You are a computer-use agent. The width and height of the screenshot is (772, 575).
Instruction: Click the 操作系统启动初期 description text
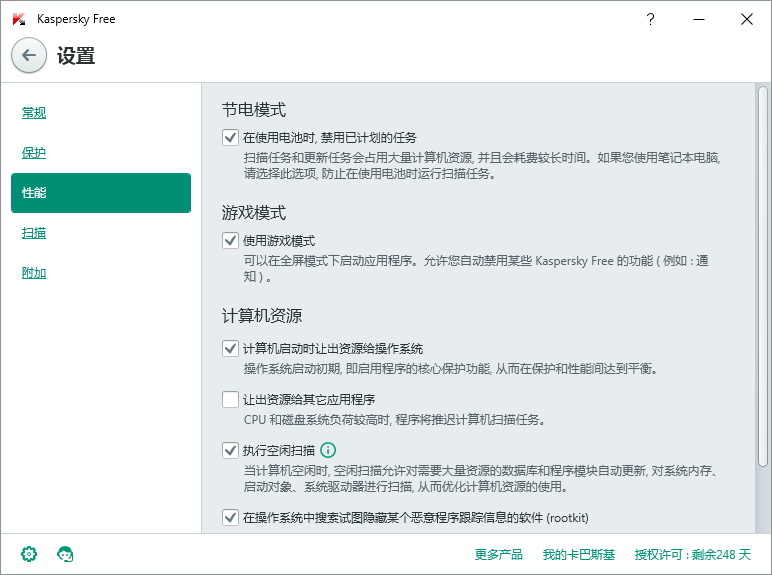tap(450, 369)
